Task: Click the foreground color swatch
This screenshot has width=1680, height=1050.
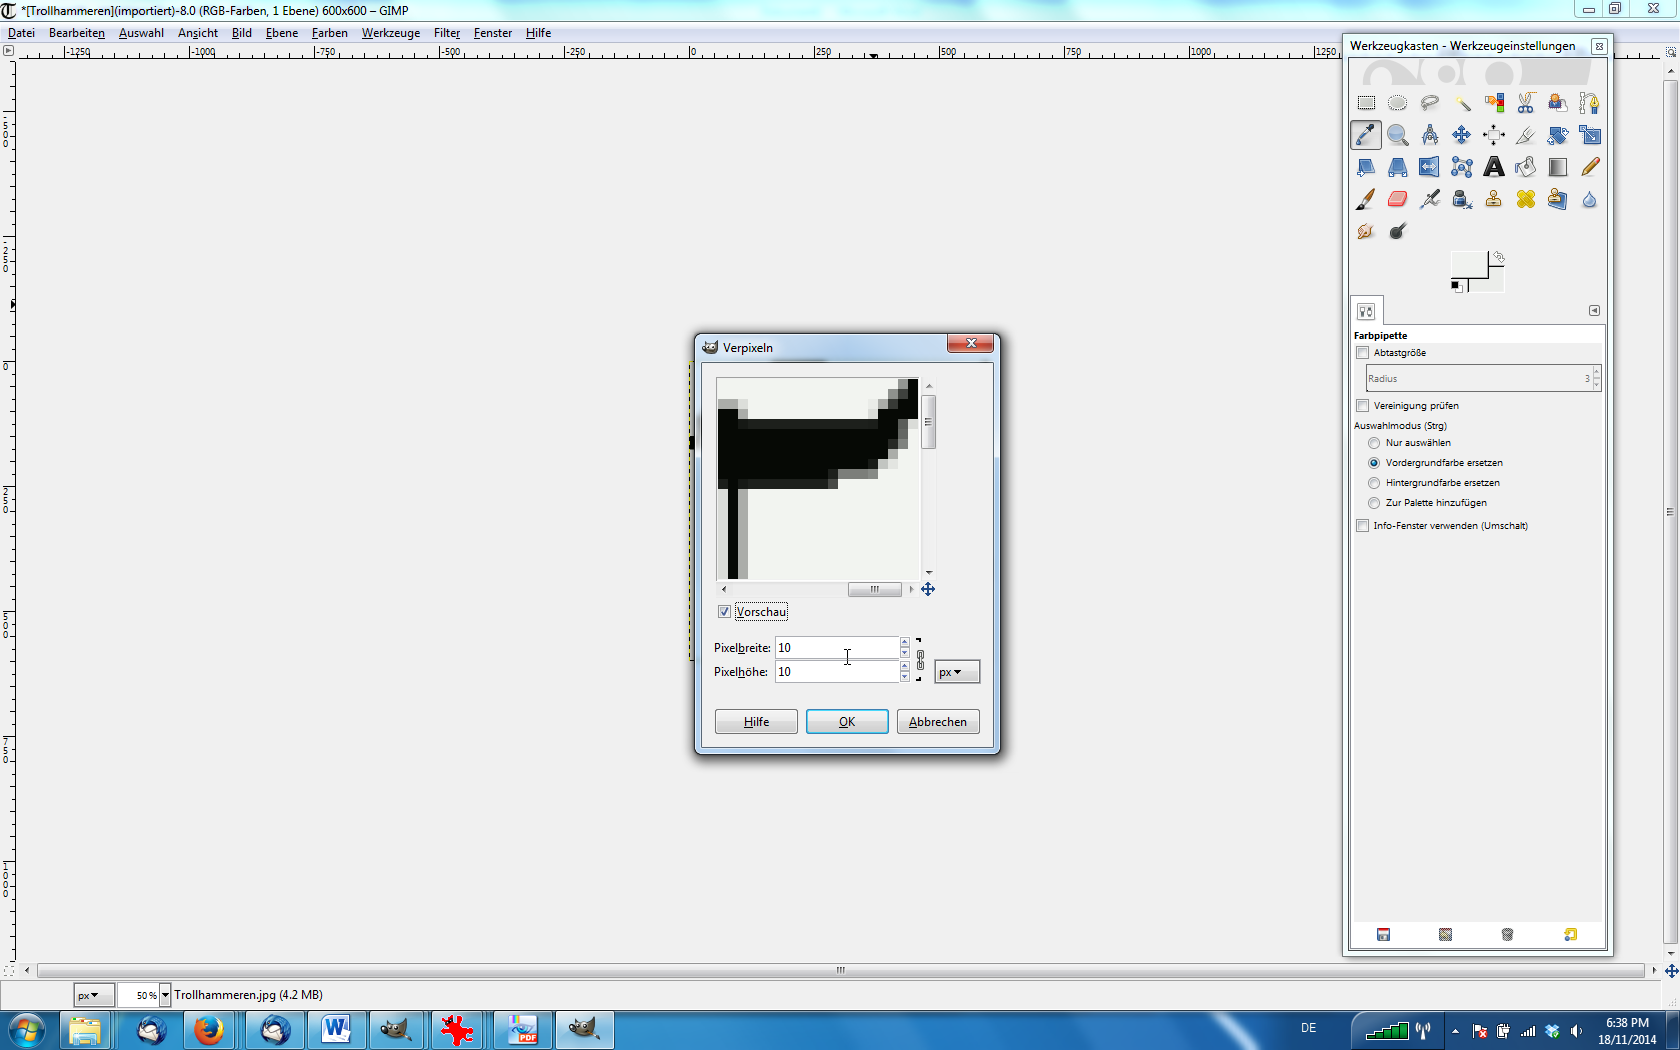Action: [1468, 266]
